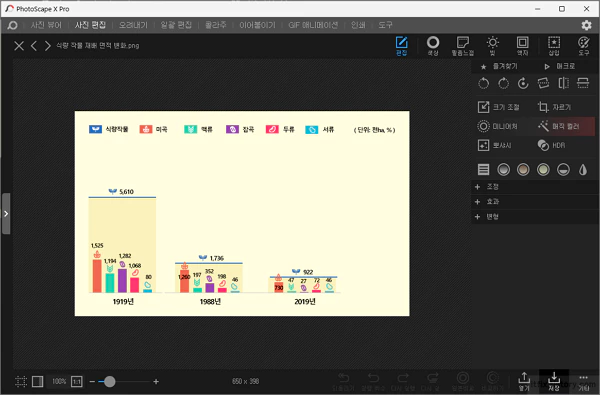Toggle the split view panel icon
This screenshot has width=600, height=395.
(x=38, y=381)
